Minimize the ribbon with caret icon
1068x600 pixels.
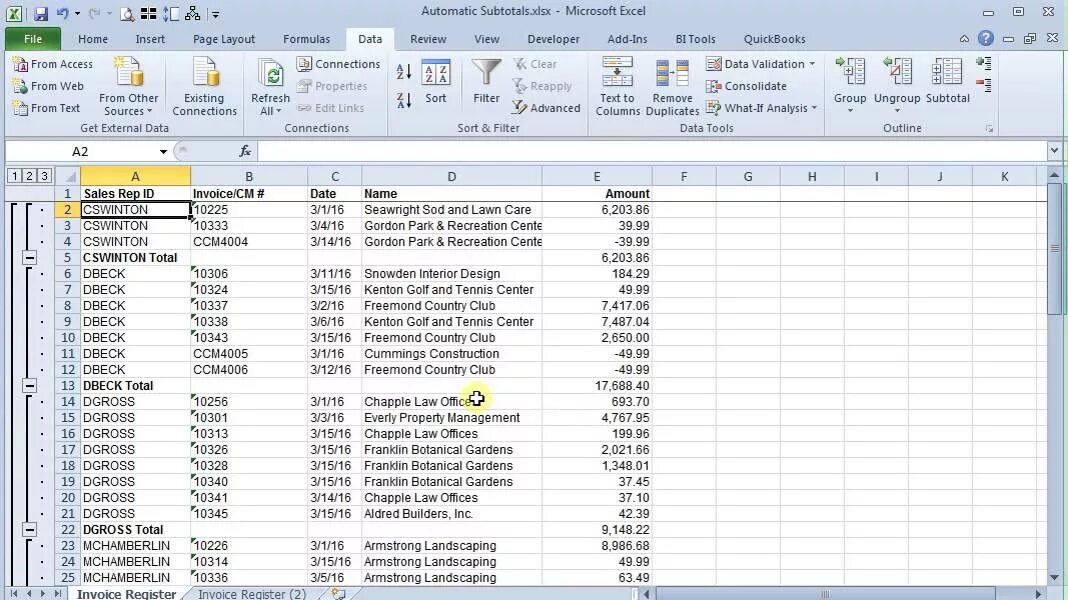(964, 40)
